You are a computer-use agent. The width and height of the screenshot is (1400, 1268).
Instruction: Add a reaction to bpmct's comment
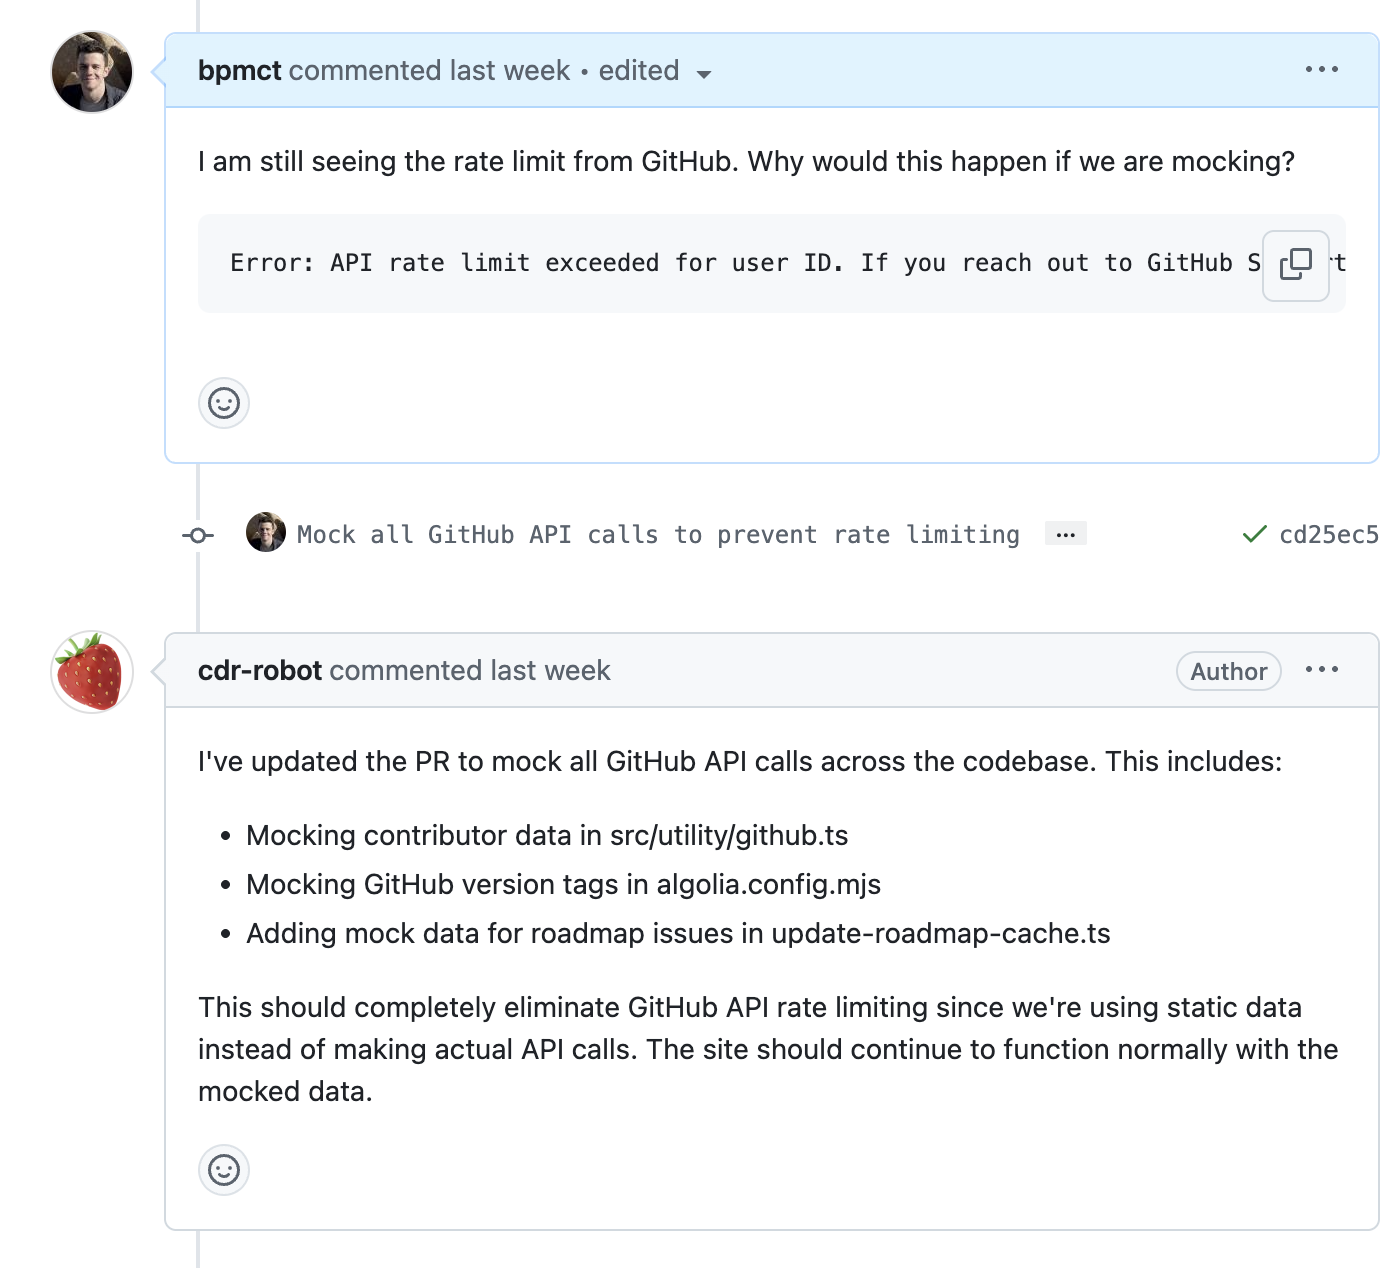pyautogui.click(x=223, y=404)
